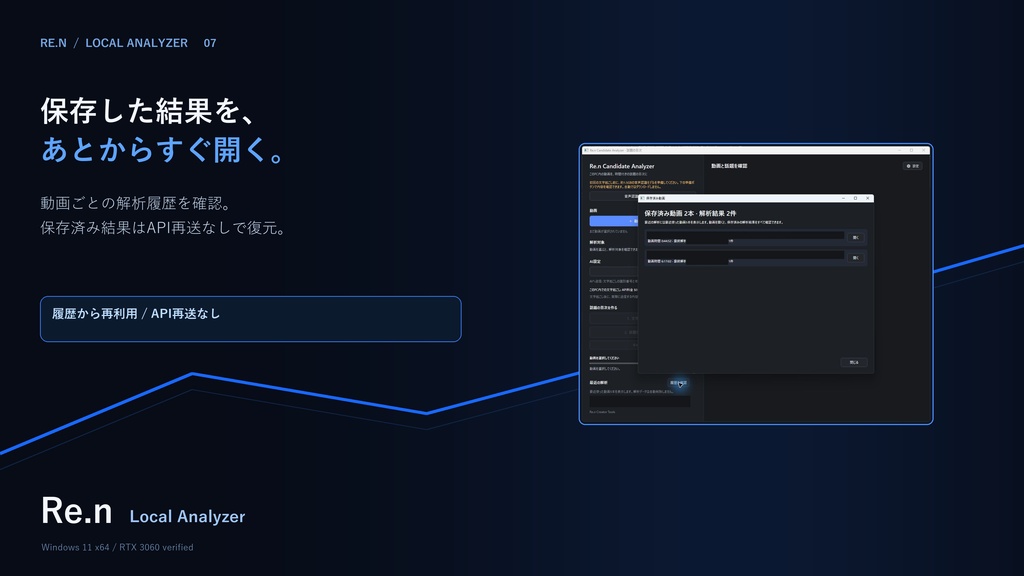Click the 保存済み動画 2本 · 解析結果 2件 heading

pos(690,214)
